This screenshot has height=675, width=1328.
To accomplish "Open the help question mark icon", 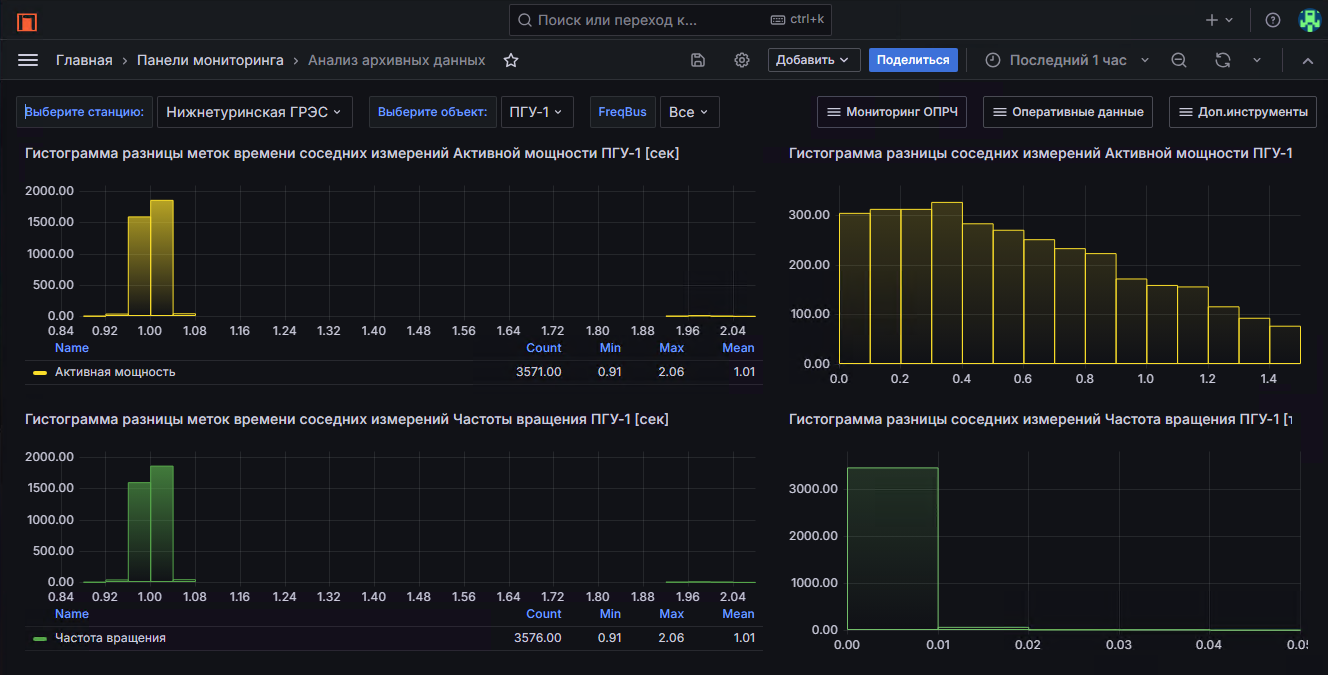I will 1273,20.
